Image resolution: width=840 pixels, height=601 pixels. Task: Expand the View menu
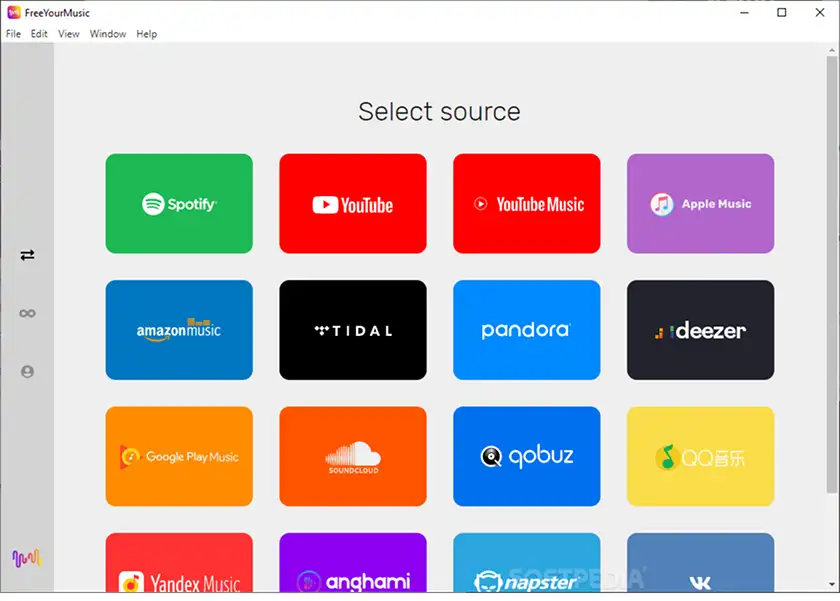coord(69,34)
